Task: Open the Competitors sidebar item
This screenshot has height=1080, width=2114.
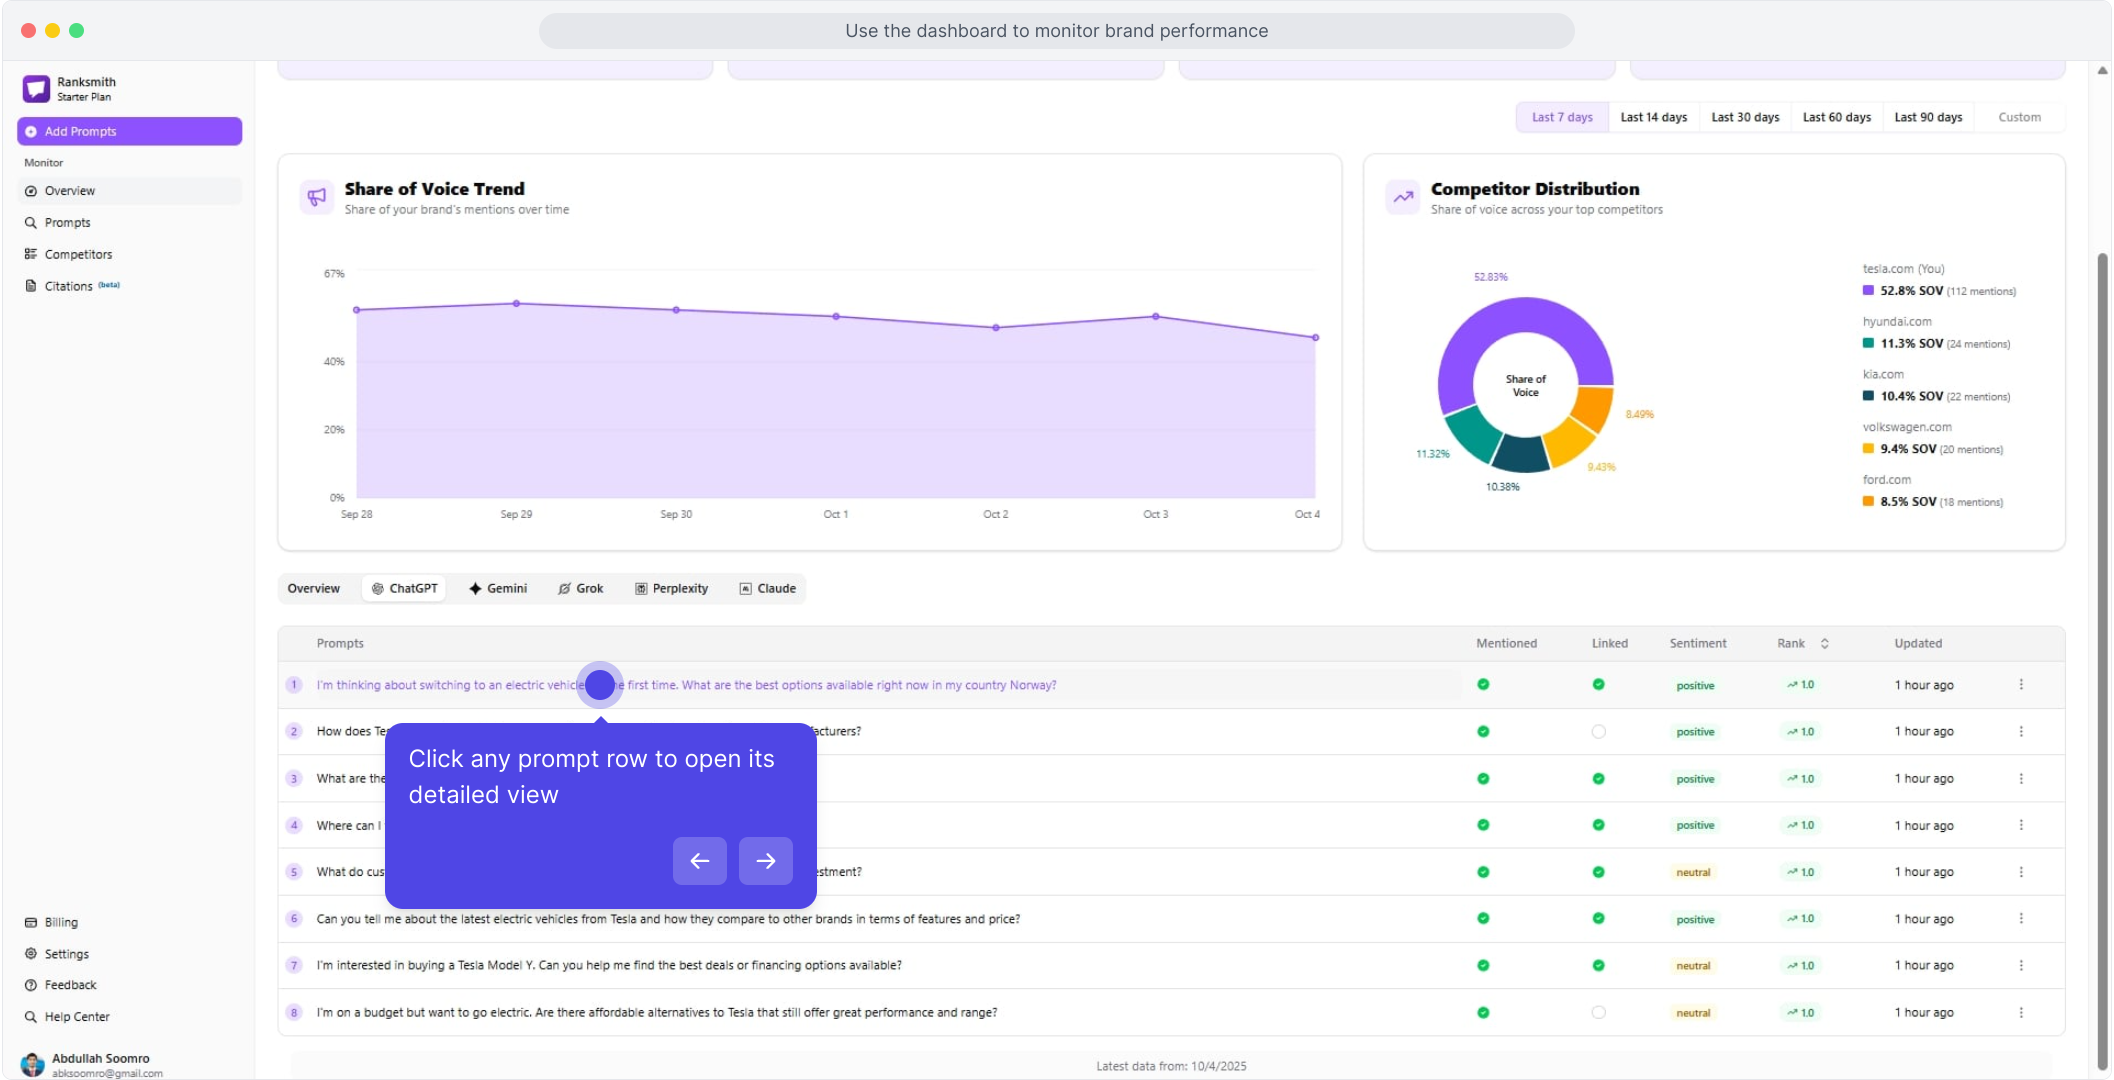Action: 78,254
